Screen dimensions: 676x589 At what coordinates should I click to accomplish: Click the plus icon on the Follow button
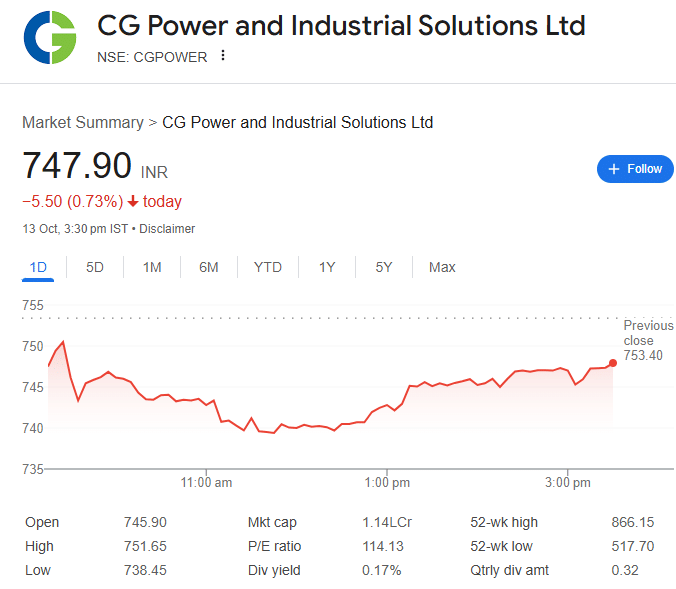[x=614, y=169]
